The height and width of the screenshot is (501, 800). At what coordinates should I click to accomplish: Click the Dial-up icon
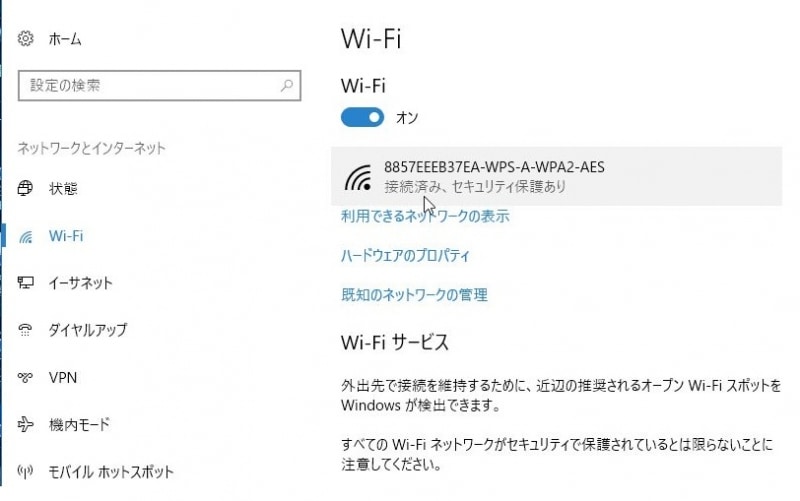(26, 330)
